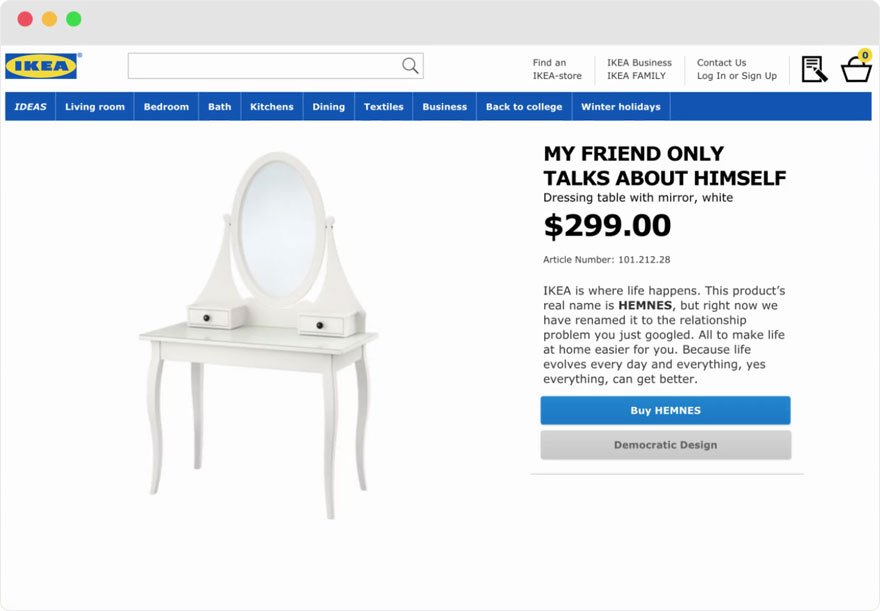Click the IKEA logo
The height and width of the screenshot is (611, 880).
tap(41, 66)
